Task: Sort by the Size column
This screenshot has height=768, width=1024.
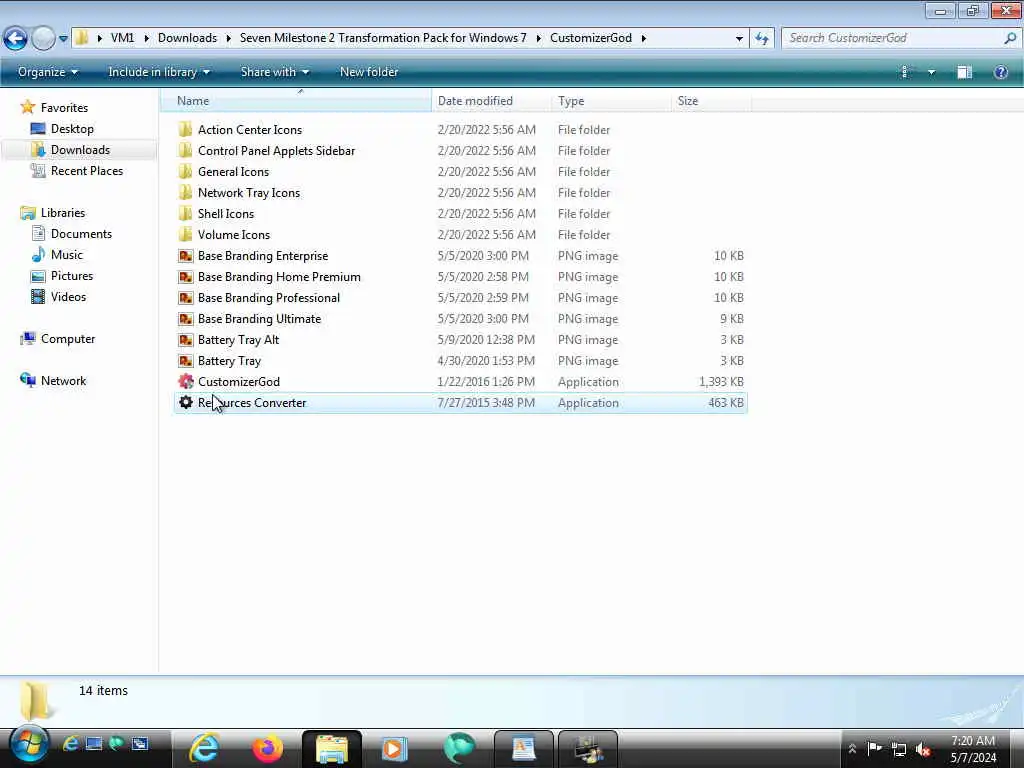Action: 711,101
